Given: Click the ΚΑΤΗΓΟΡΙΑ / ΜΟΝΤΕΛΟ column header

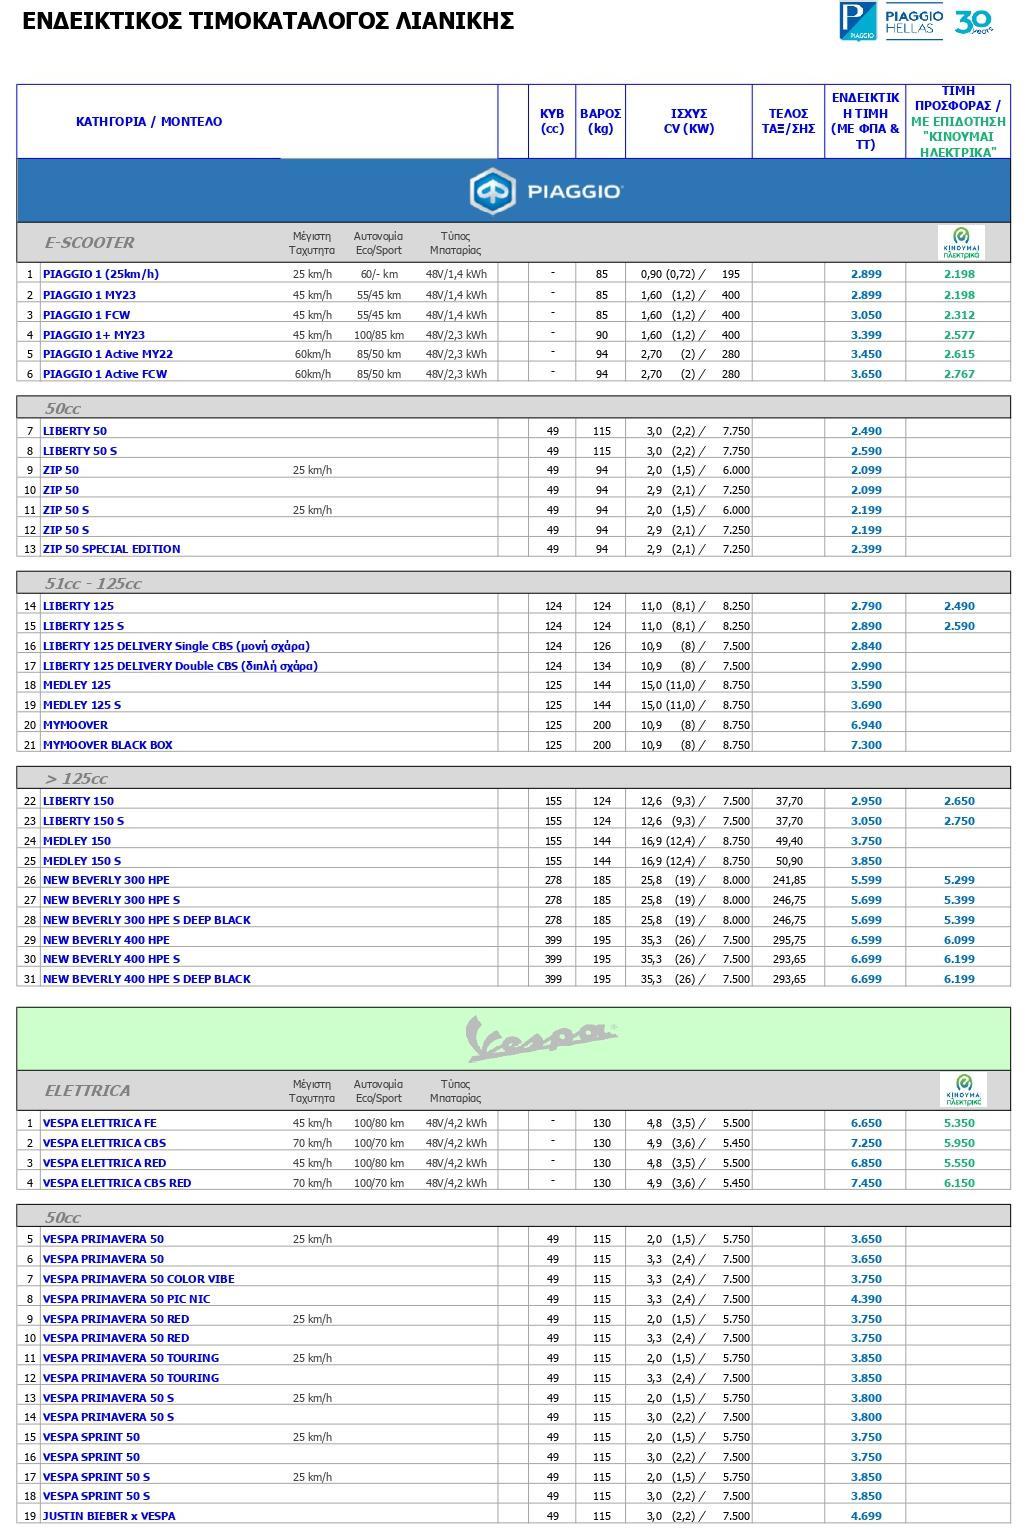Looking at the screenshot, I should [x=149, y=122].
